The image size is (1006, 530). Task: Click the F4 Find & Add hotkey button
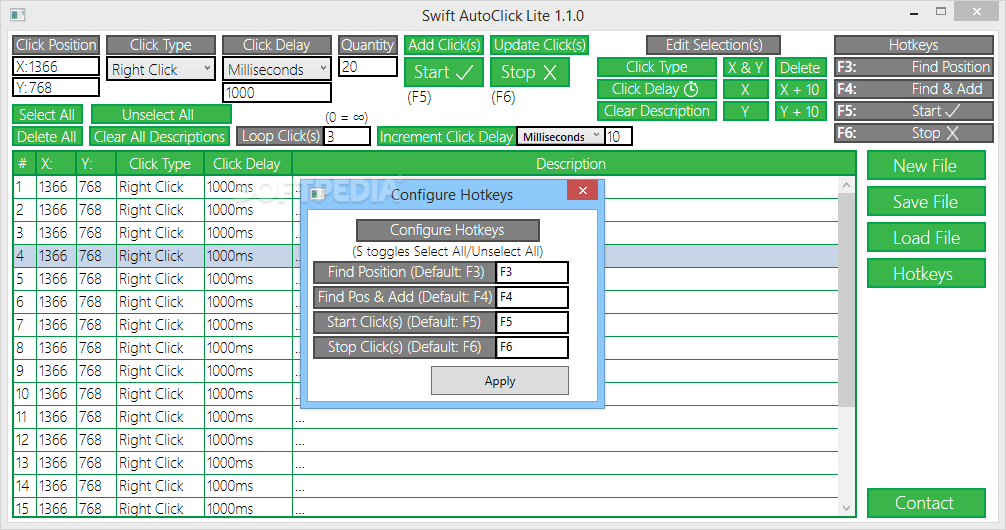tap(914, 89)
